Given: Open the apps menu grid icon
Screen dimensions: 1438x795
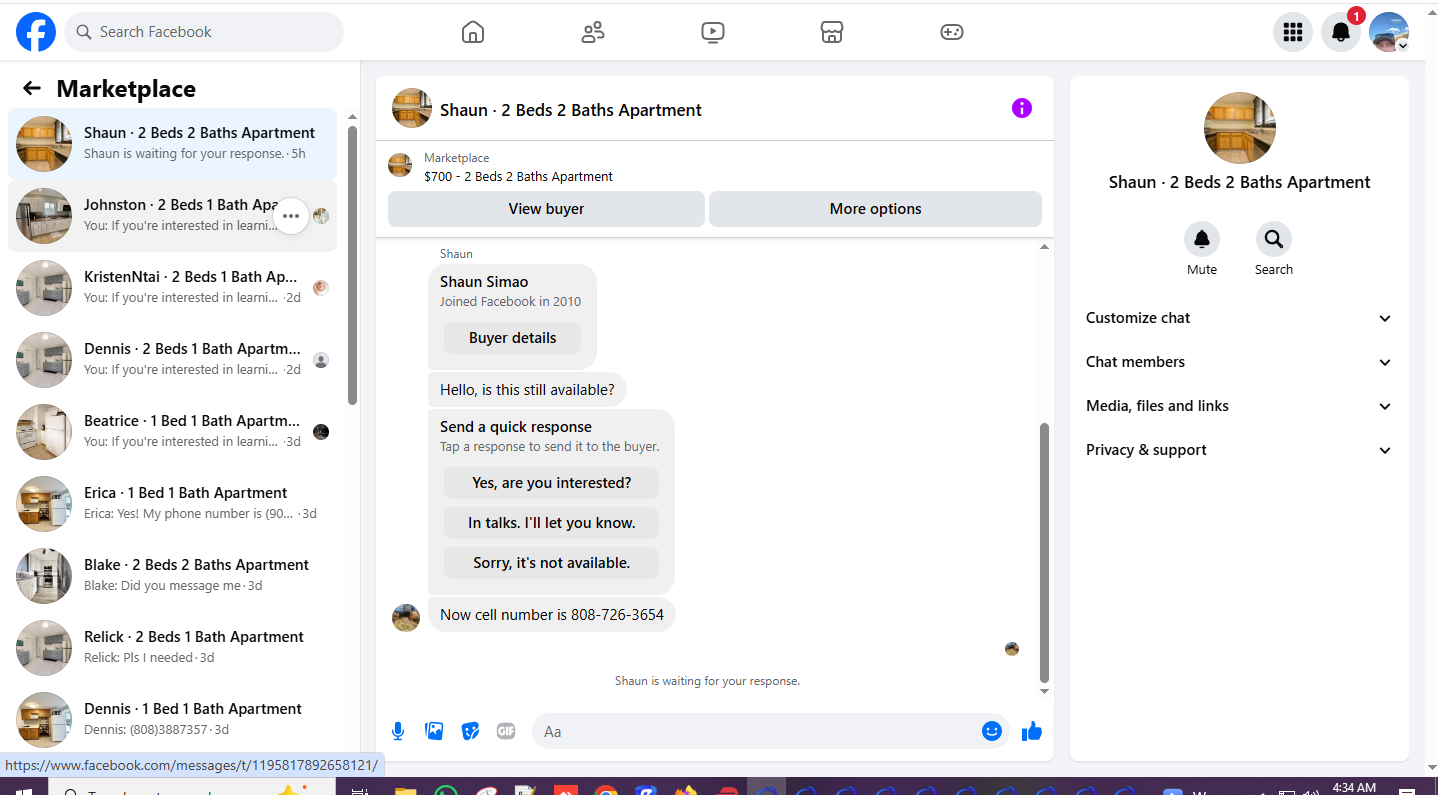Looking at the screenshot, I should tap(1293, 32).
